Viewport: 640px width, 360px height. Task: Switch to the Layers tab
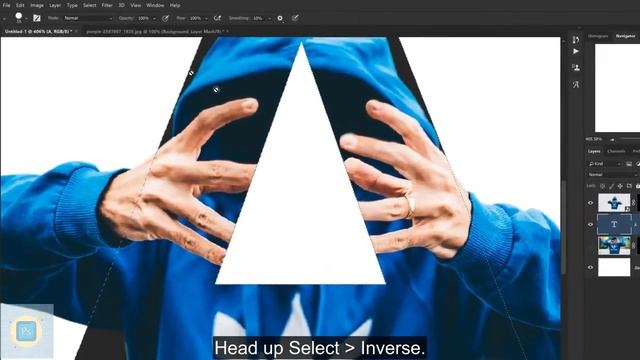pyautogui.click(x=594, y=151)
